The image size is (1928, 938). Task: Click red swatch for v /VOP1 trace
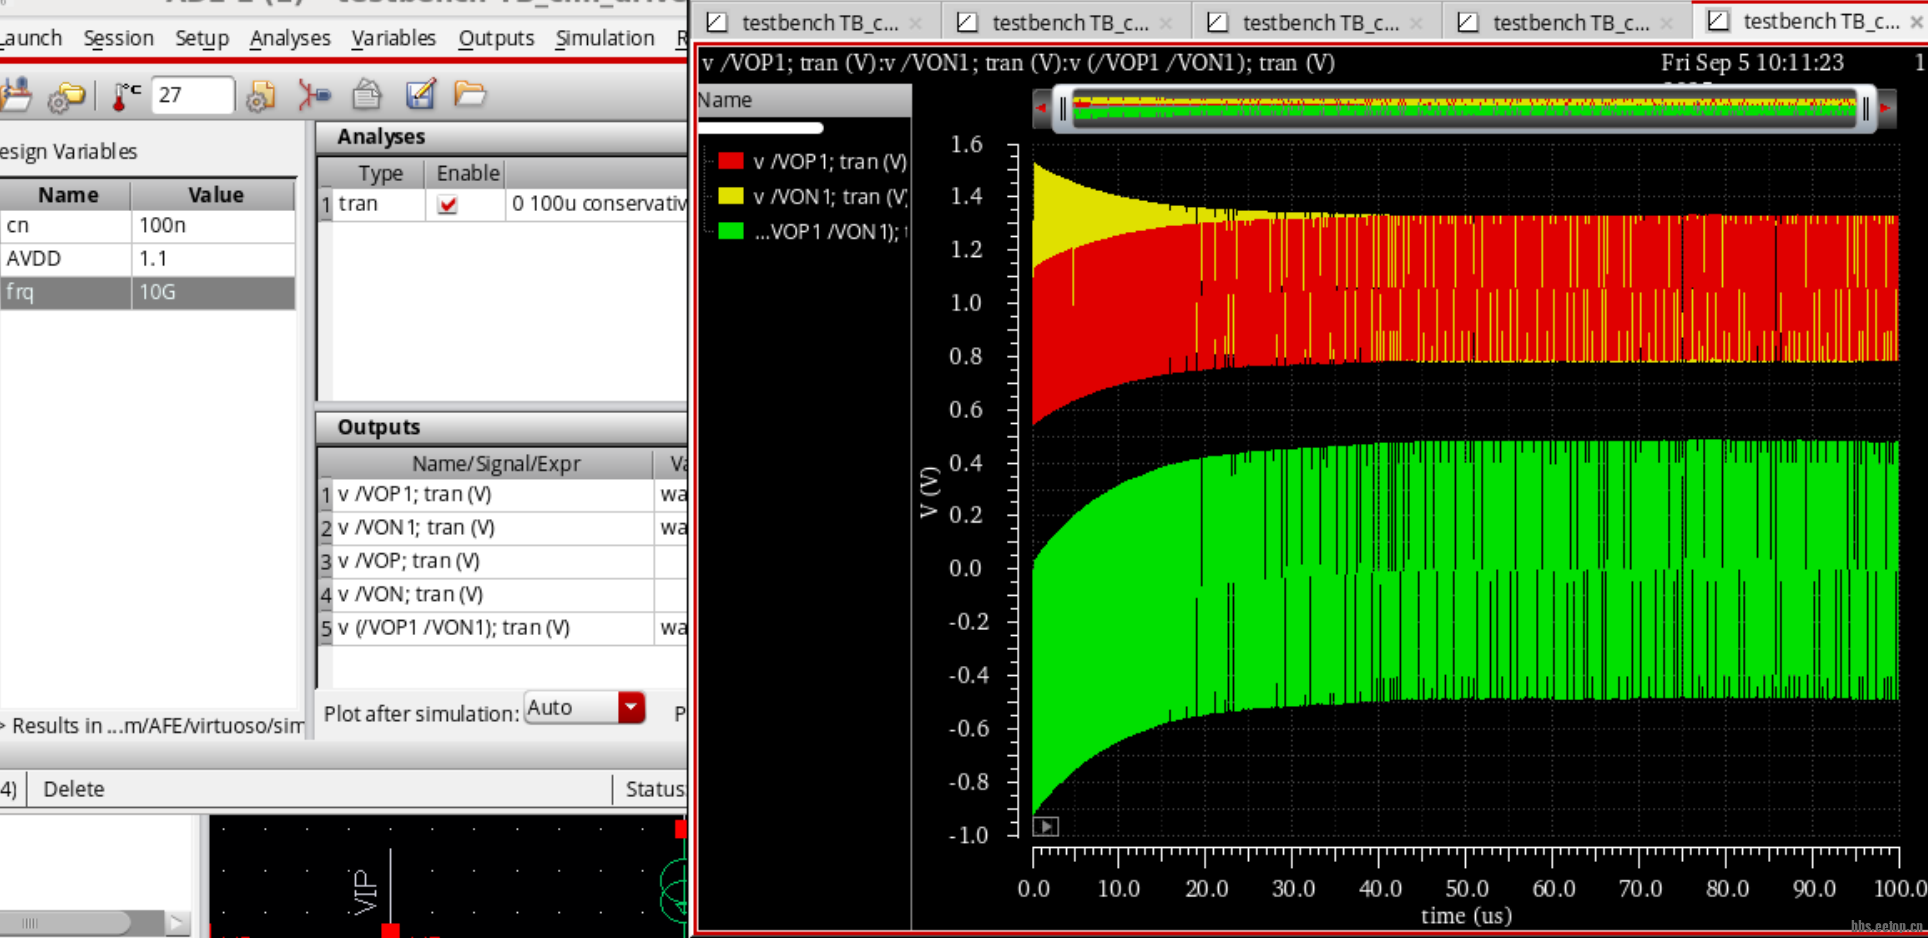coord(730,161)
